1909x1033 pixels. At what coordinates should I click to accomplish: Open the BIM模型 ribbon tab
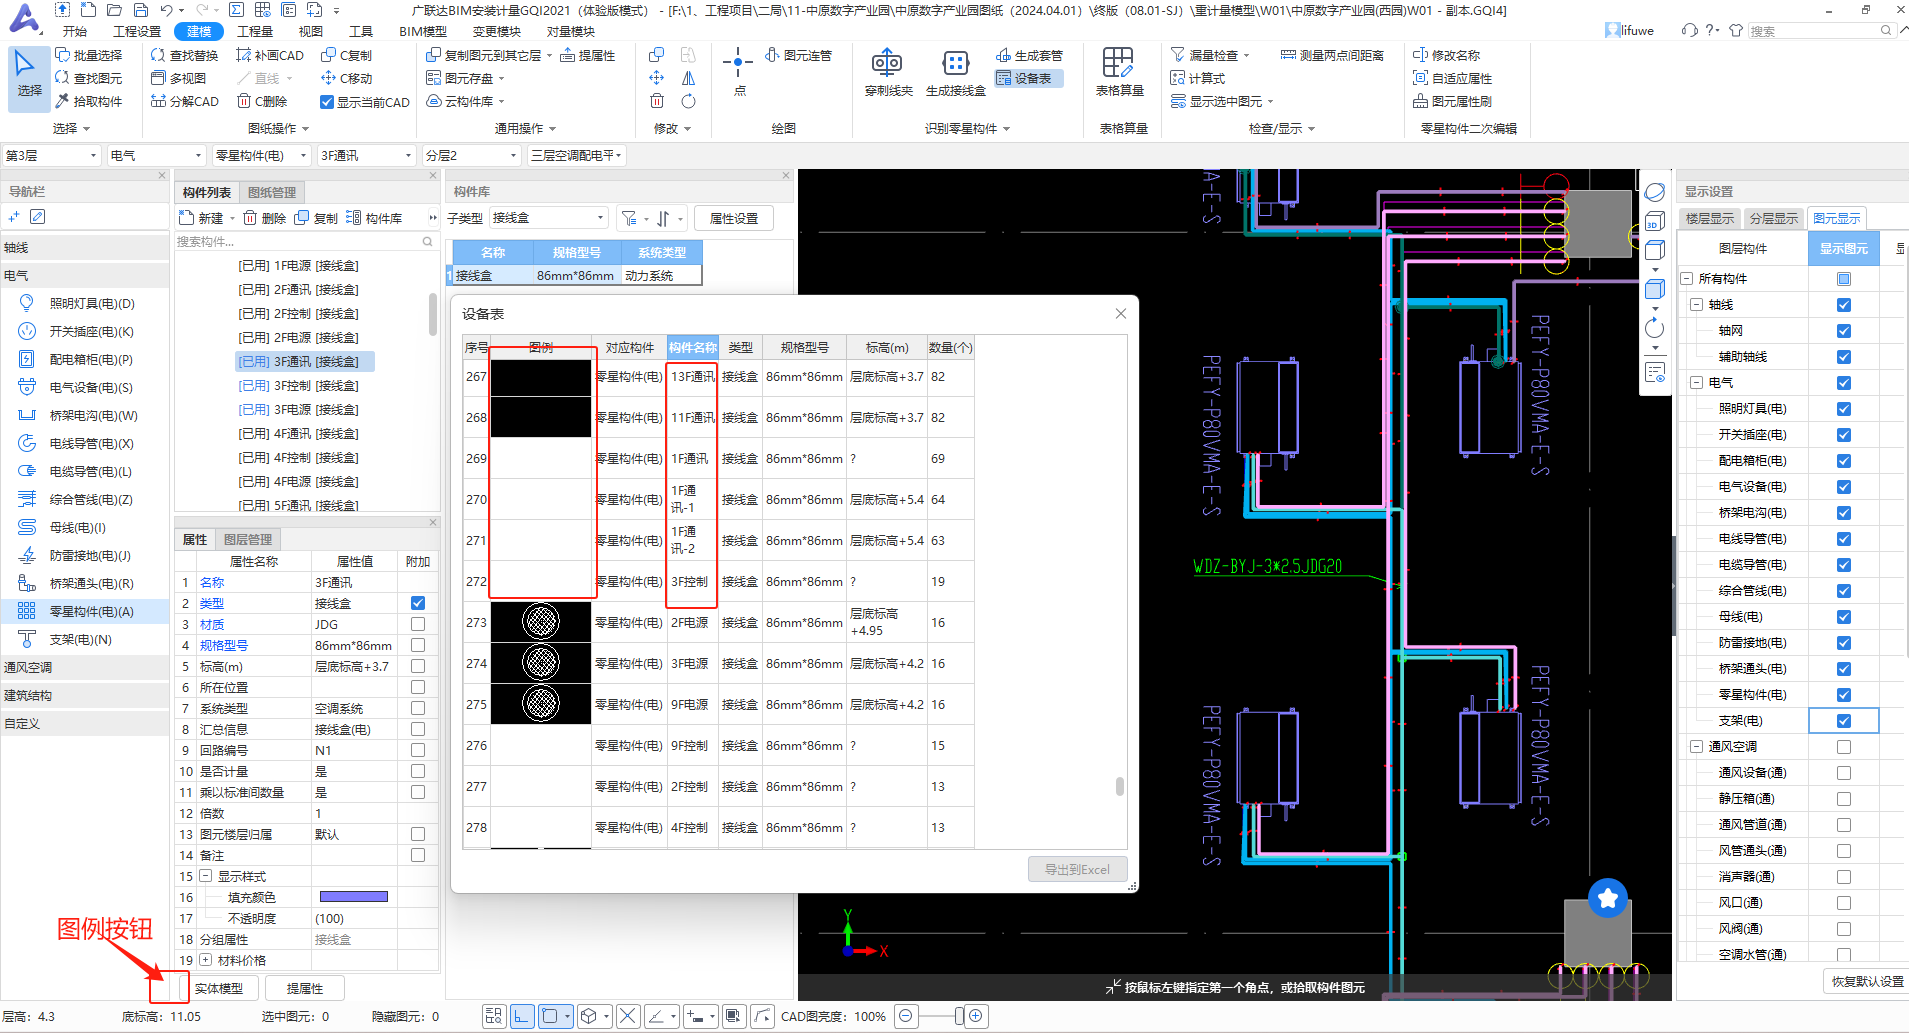[x=423, y=31]
